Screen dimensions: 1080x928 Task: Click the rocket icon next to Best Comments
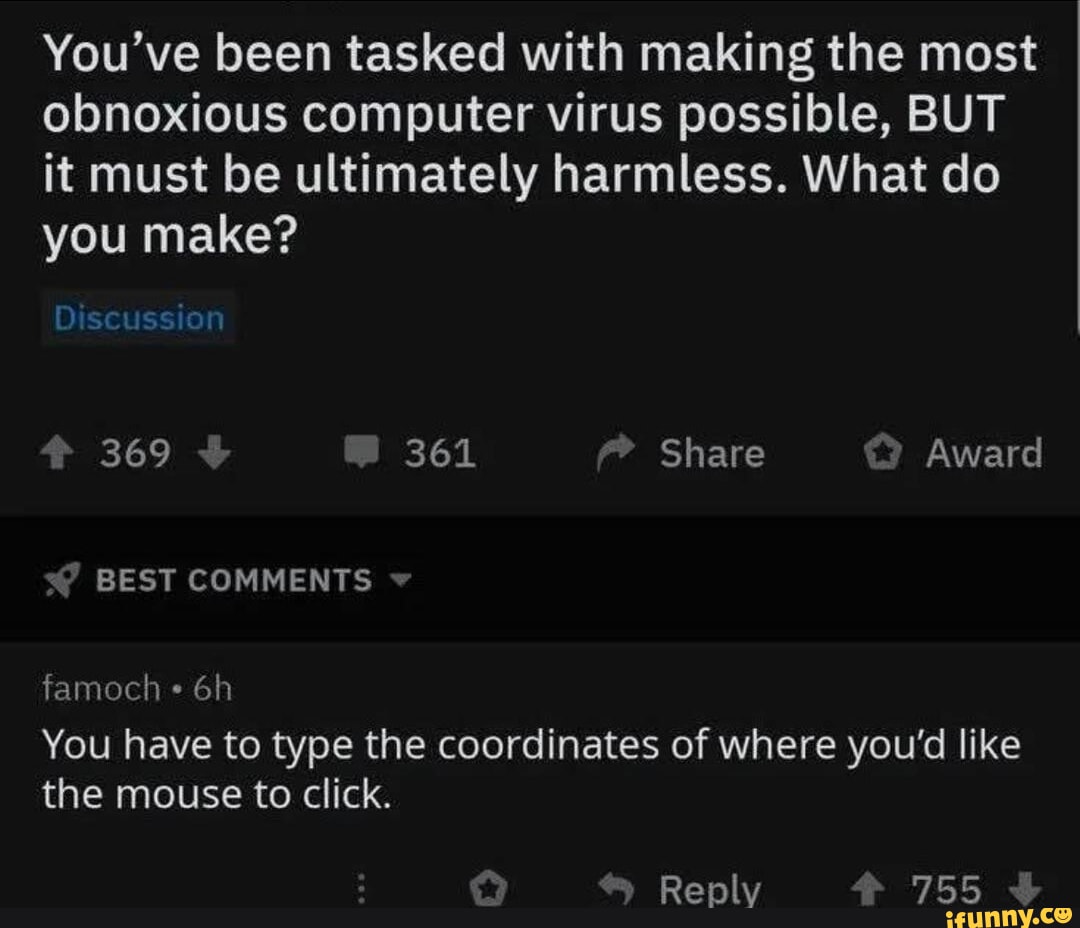click(x=60, y=578)
